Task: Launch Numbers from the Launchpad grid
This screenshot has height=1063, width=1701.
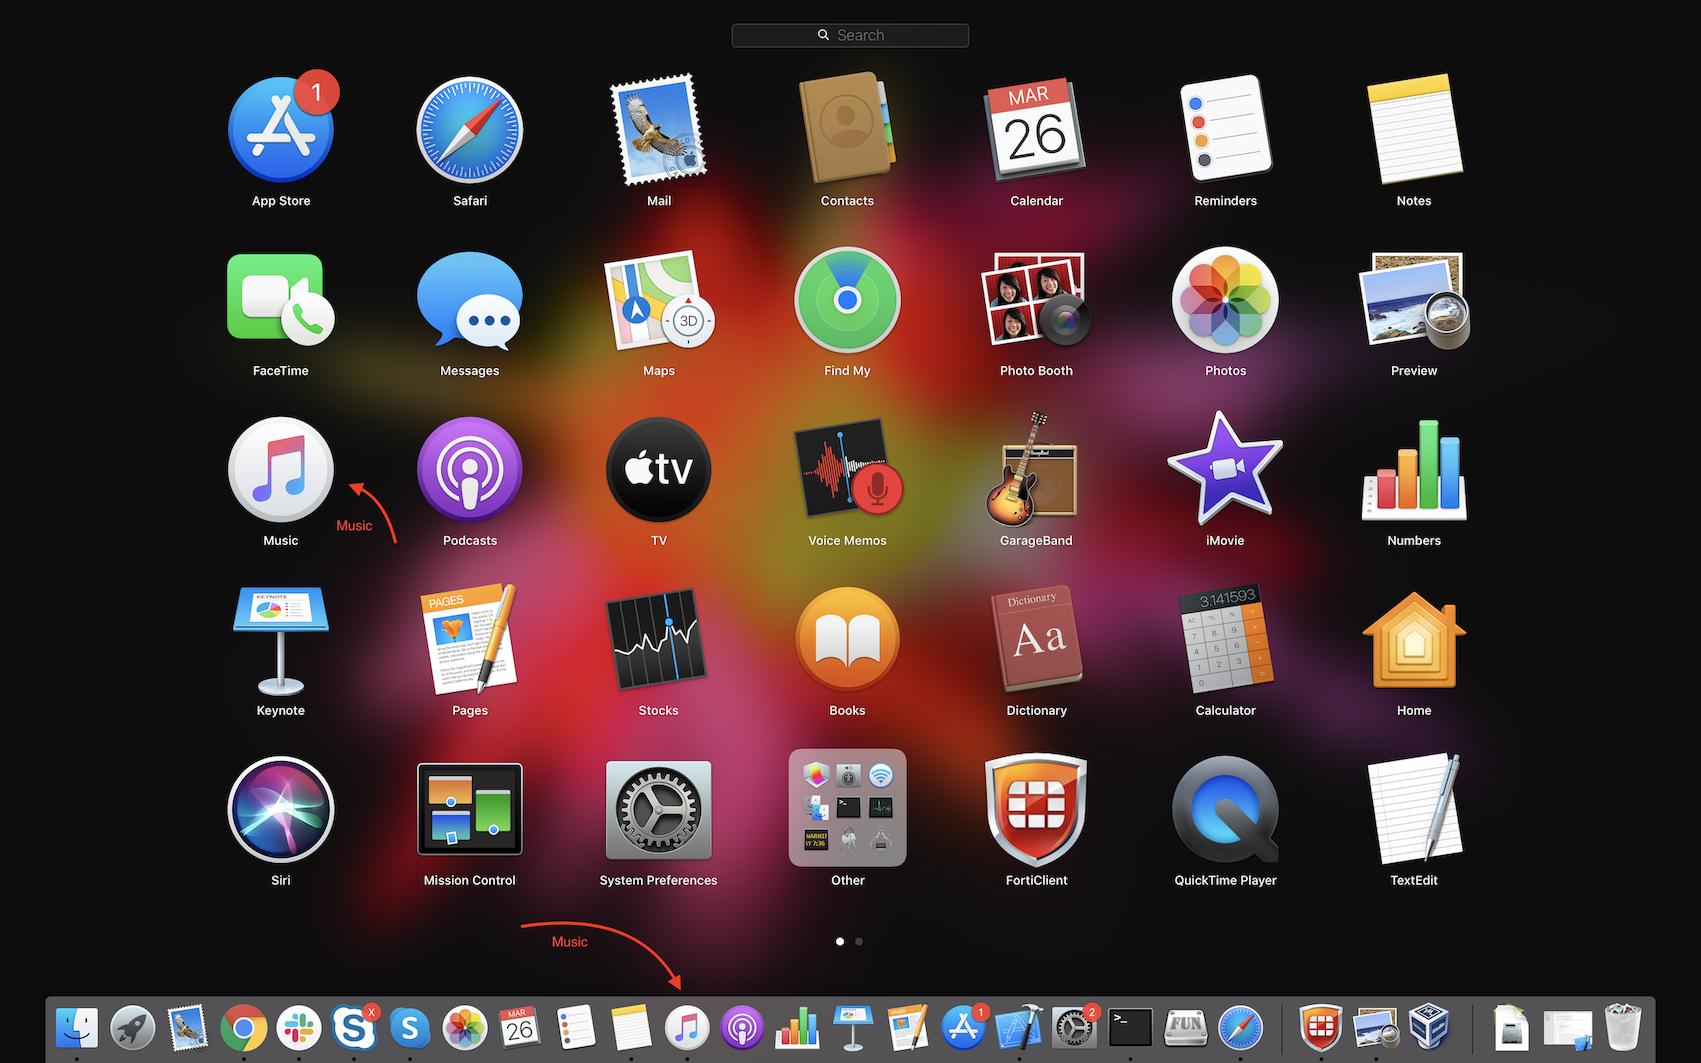Action: point(1414,470)
